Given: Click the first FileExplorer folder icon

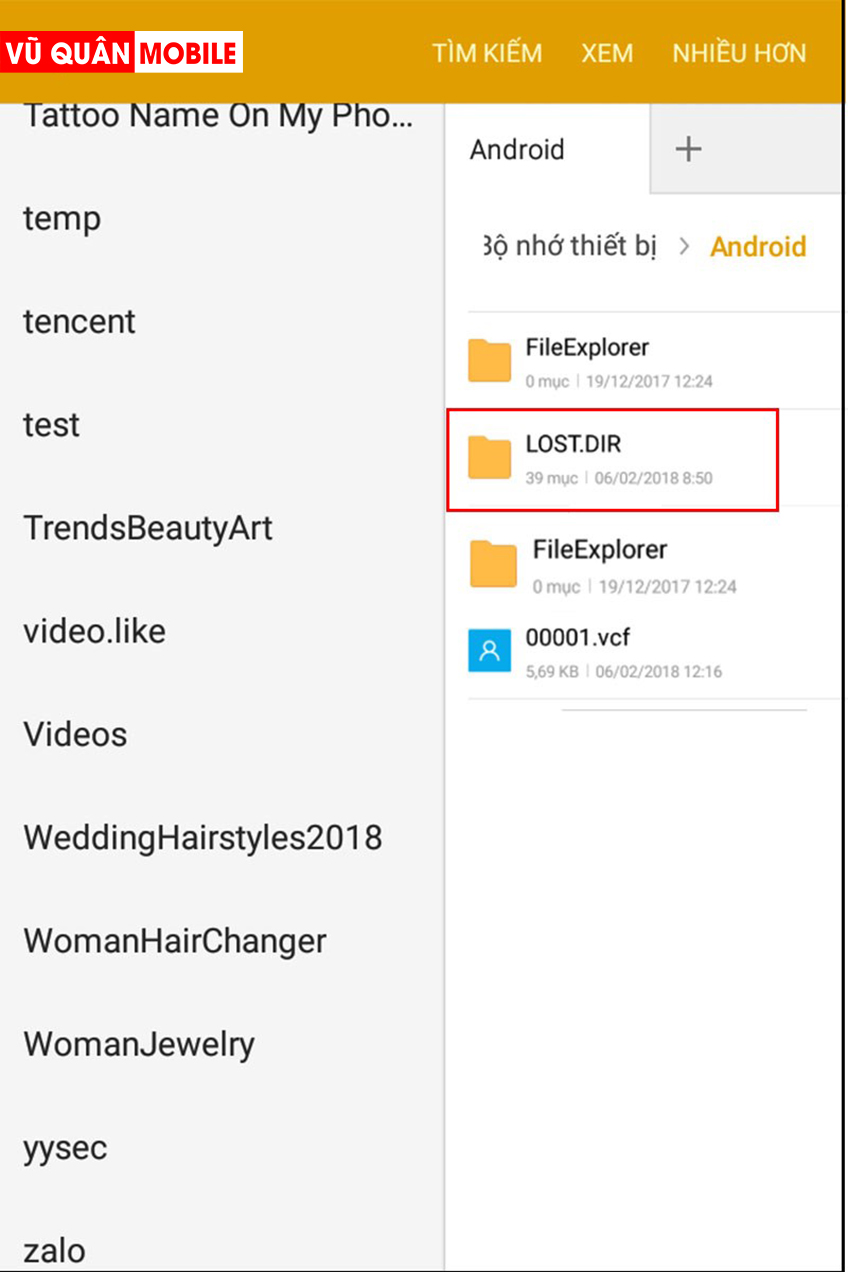Looking at the screenshot, I should [x=490, y=361].
